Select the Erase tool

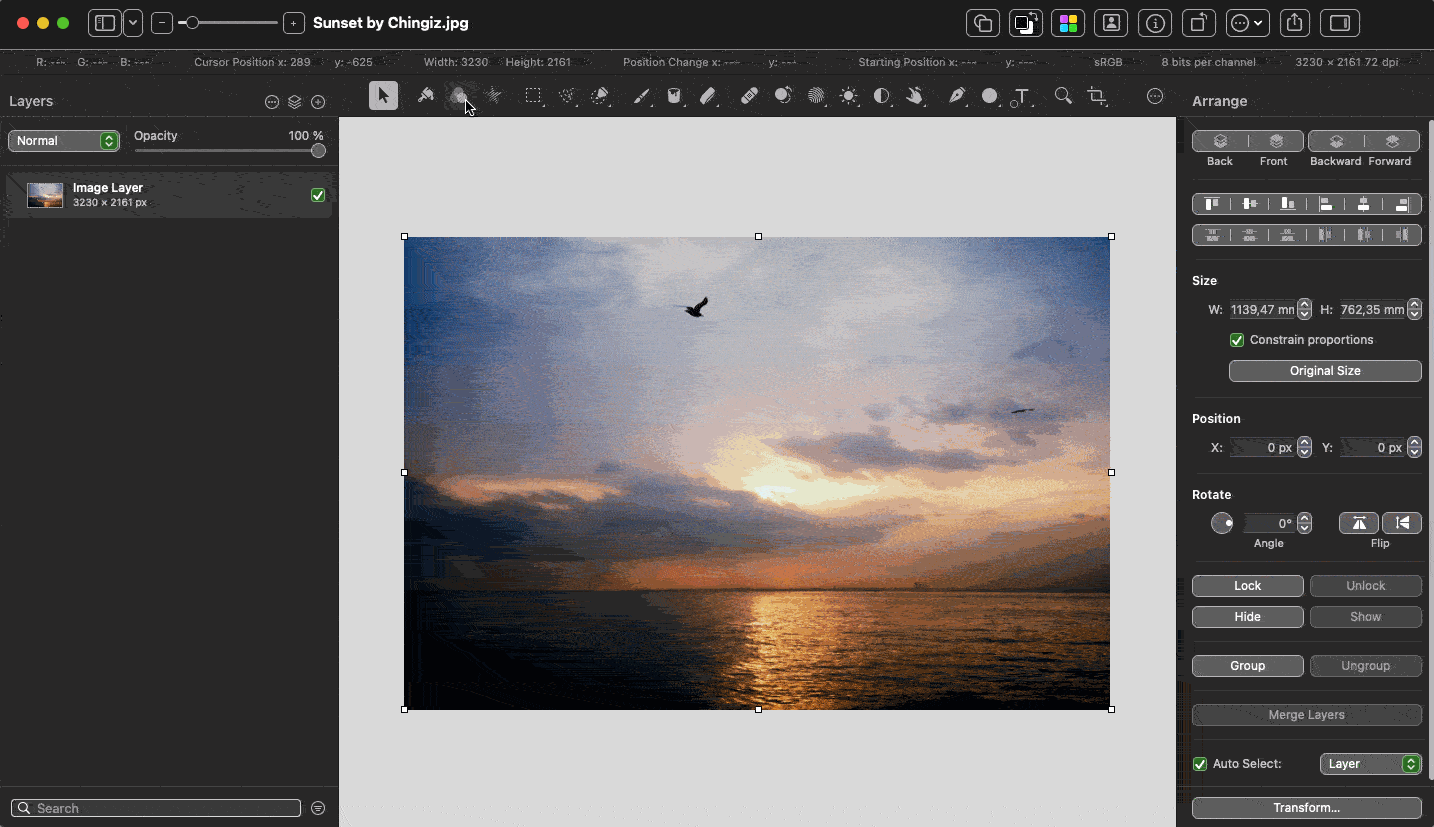[x=708, y=96]
